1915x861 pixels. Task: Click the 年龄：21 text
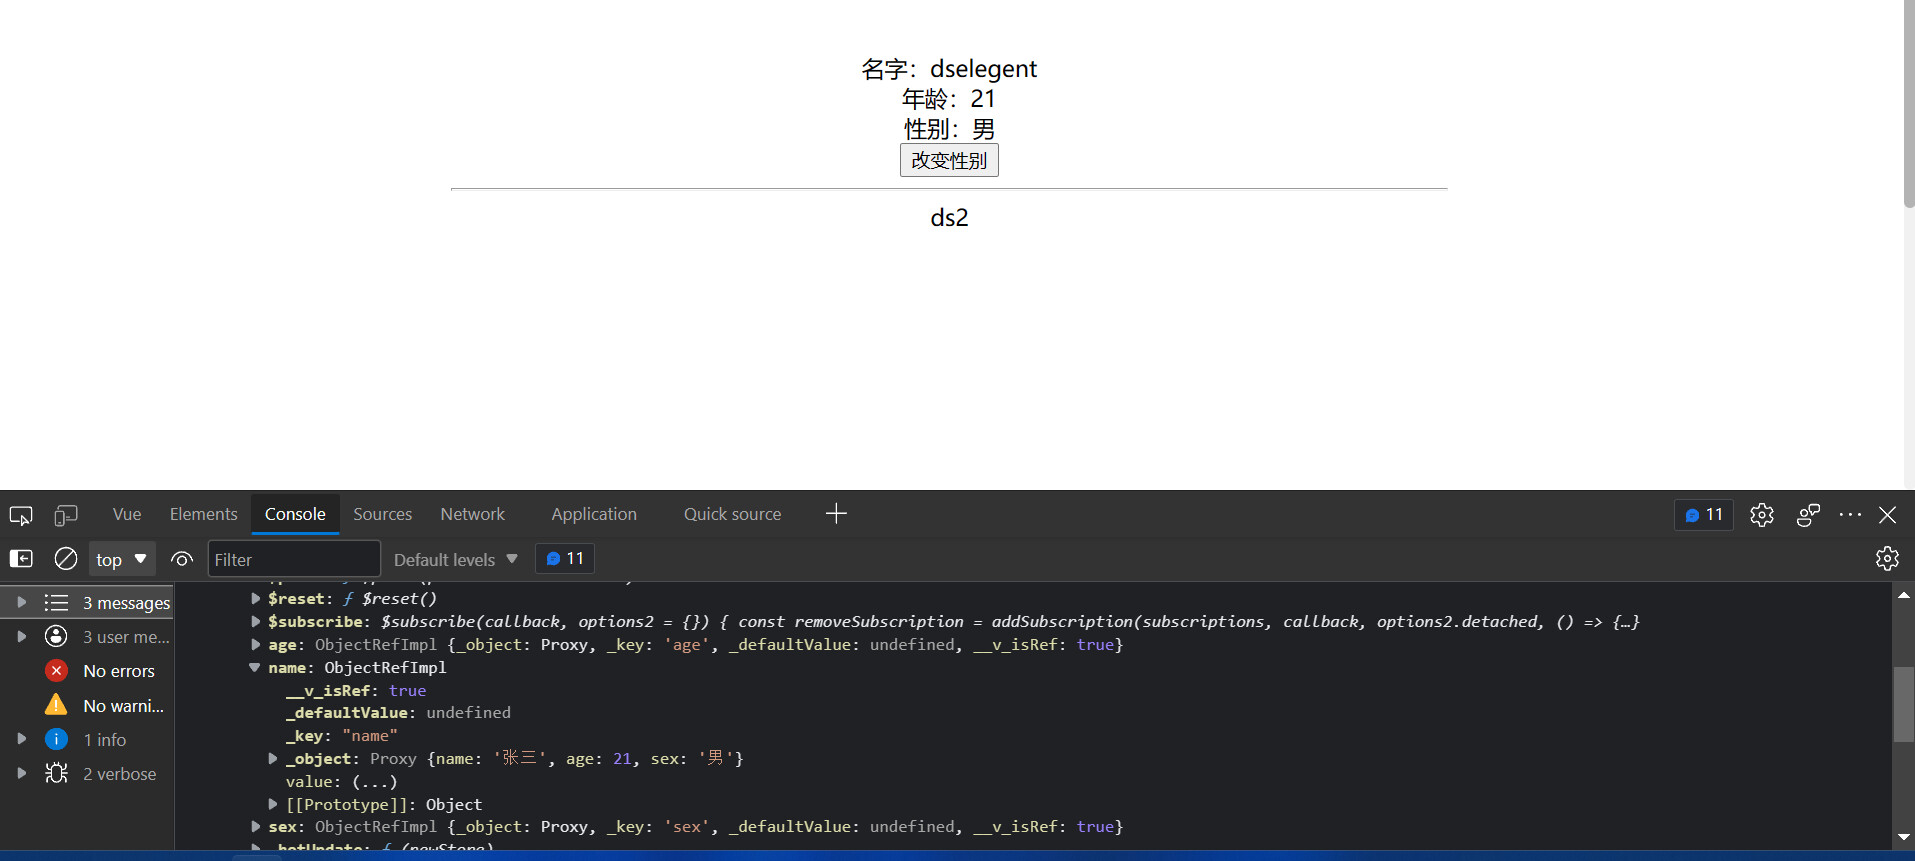pos(949,99)
